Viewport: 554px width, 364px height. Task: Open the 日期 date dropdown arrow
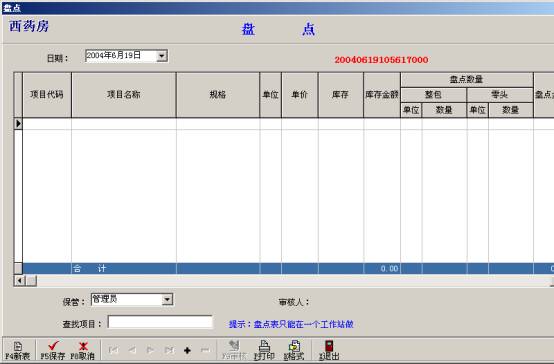[x=161, y=56]
